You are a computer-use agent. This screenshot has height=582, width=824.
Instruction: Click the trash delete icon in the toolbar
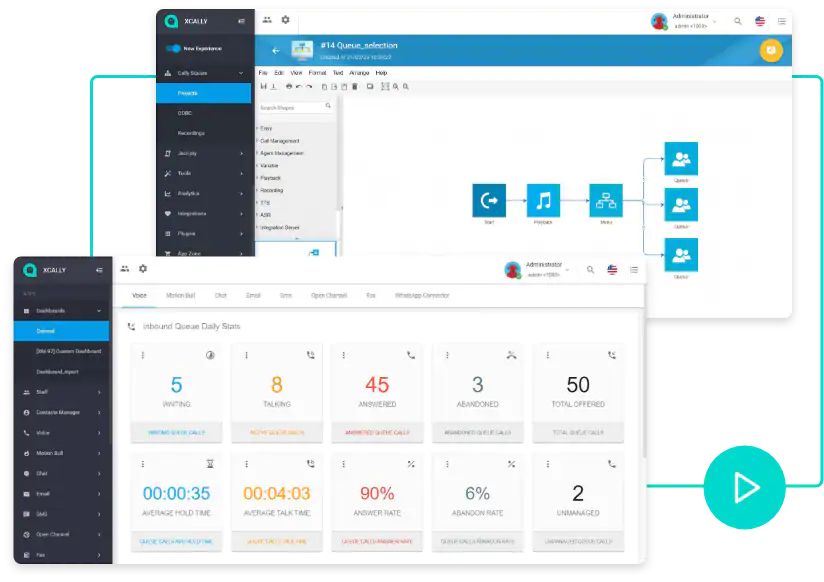click(354, 85)
